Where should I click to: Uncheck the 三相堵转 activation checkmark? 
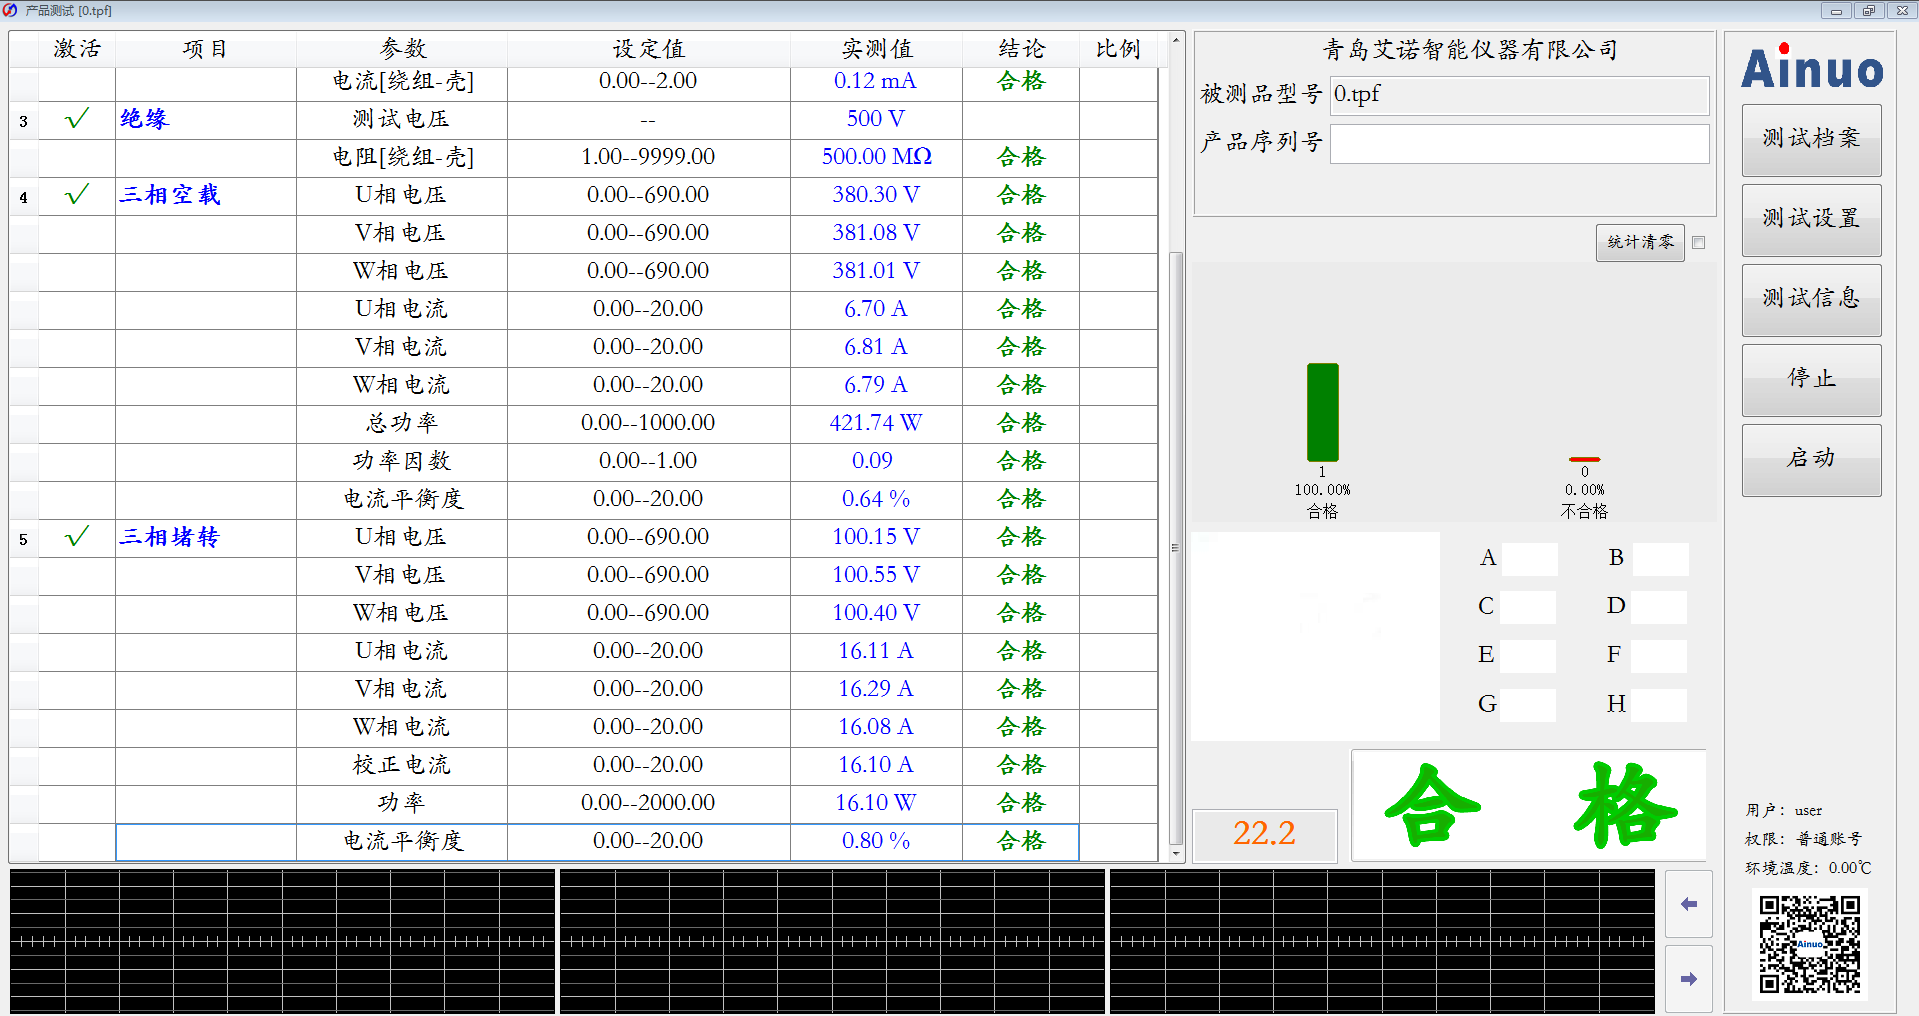pyautogui.click(x=77, y=537)
